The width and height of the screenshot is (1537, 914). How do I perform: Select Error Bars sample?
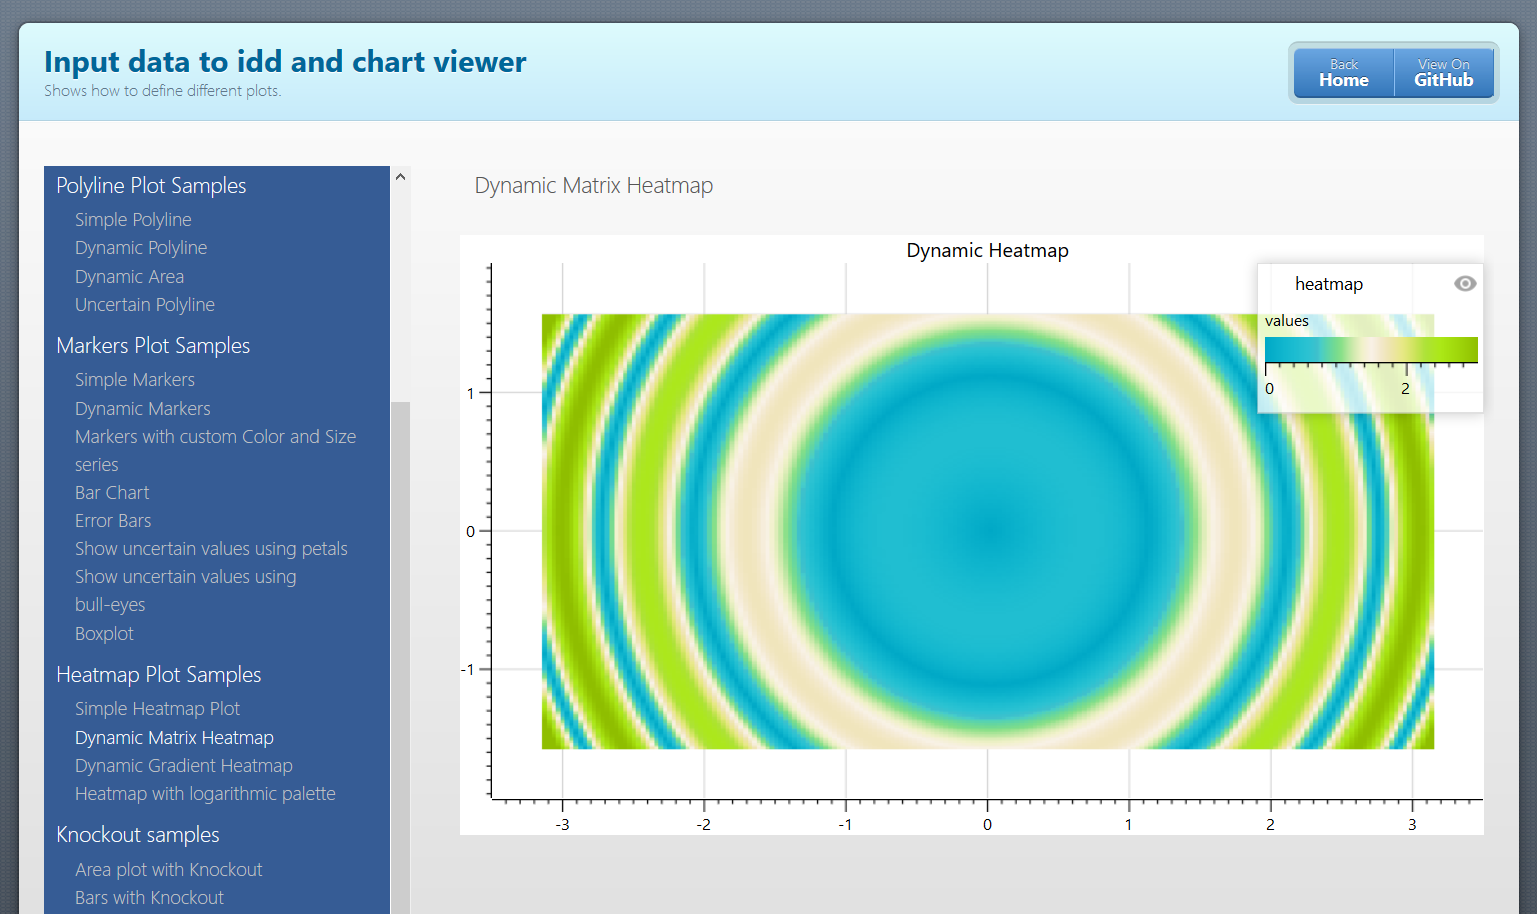point(113,521)
